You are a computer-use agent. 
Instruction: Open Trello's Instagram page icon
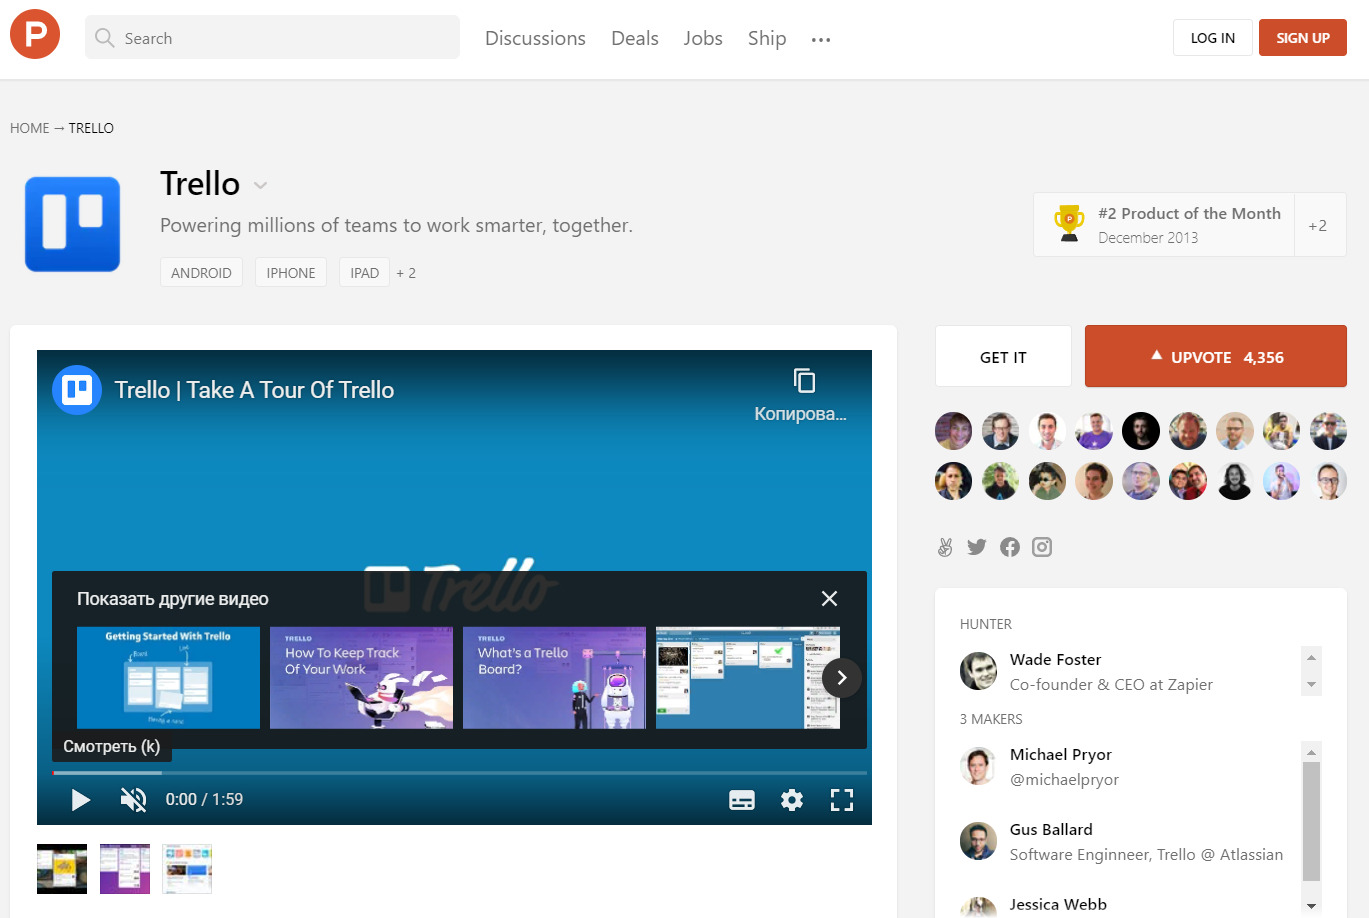[1042, 547]
